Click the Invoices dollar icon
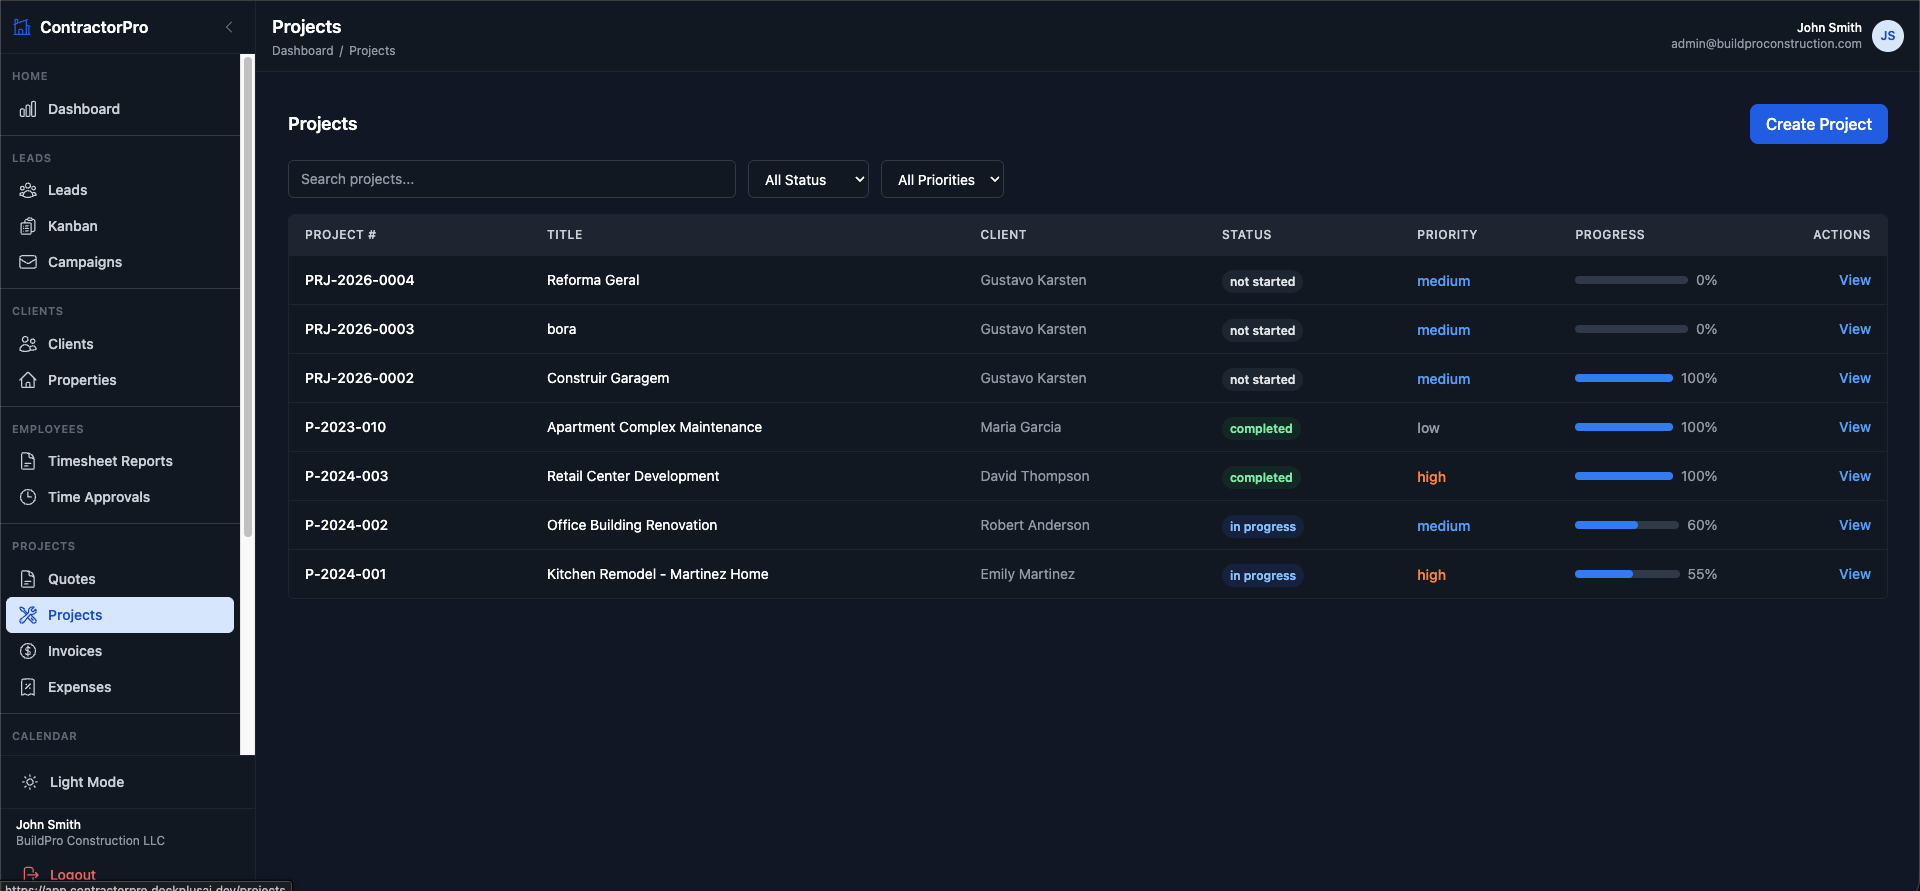 pos(28,651)
